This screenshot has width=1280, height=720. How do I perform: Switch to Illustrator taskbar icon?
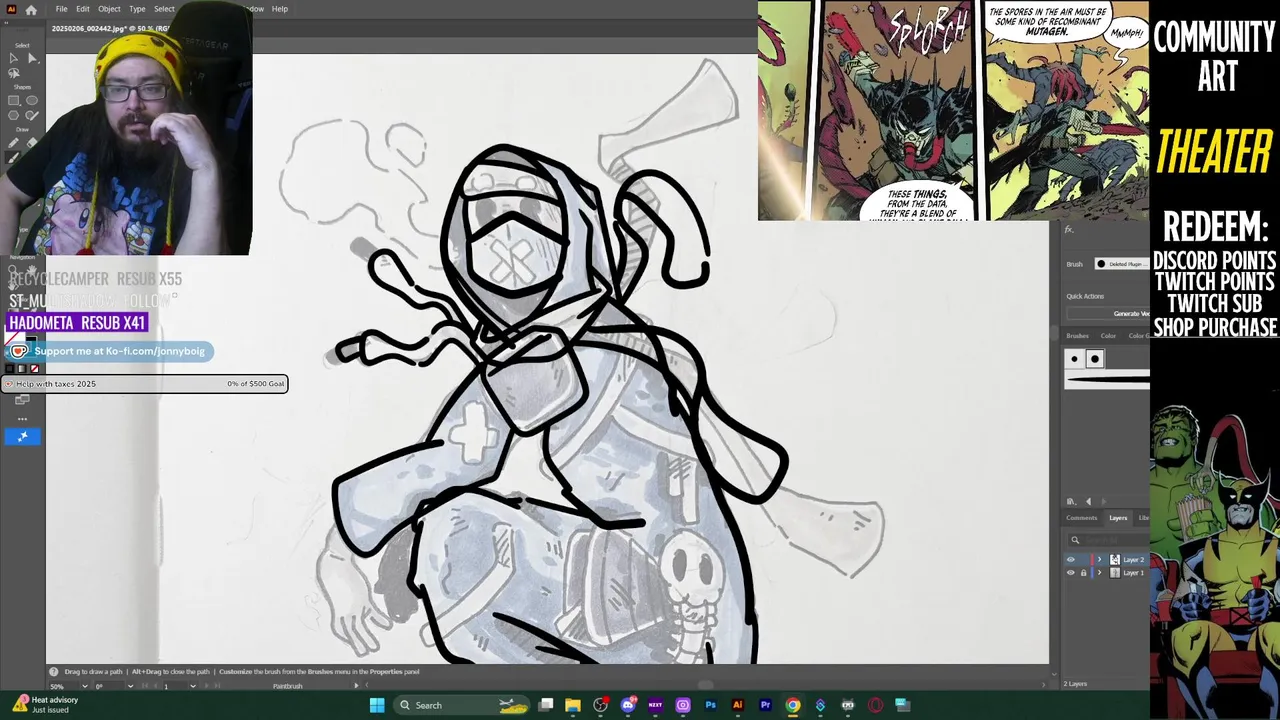738,705
